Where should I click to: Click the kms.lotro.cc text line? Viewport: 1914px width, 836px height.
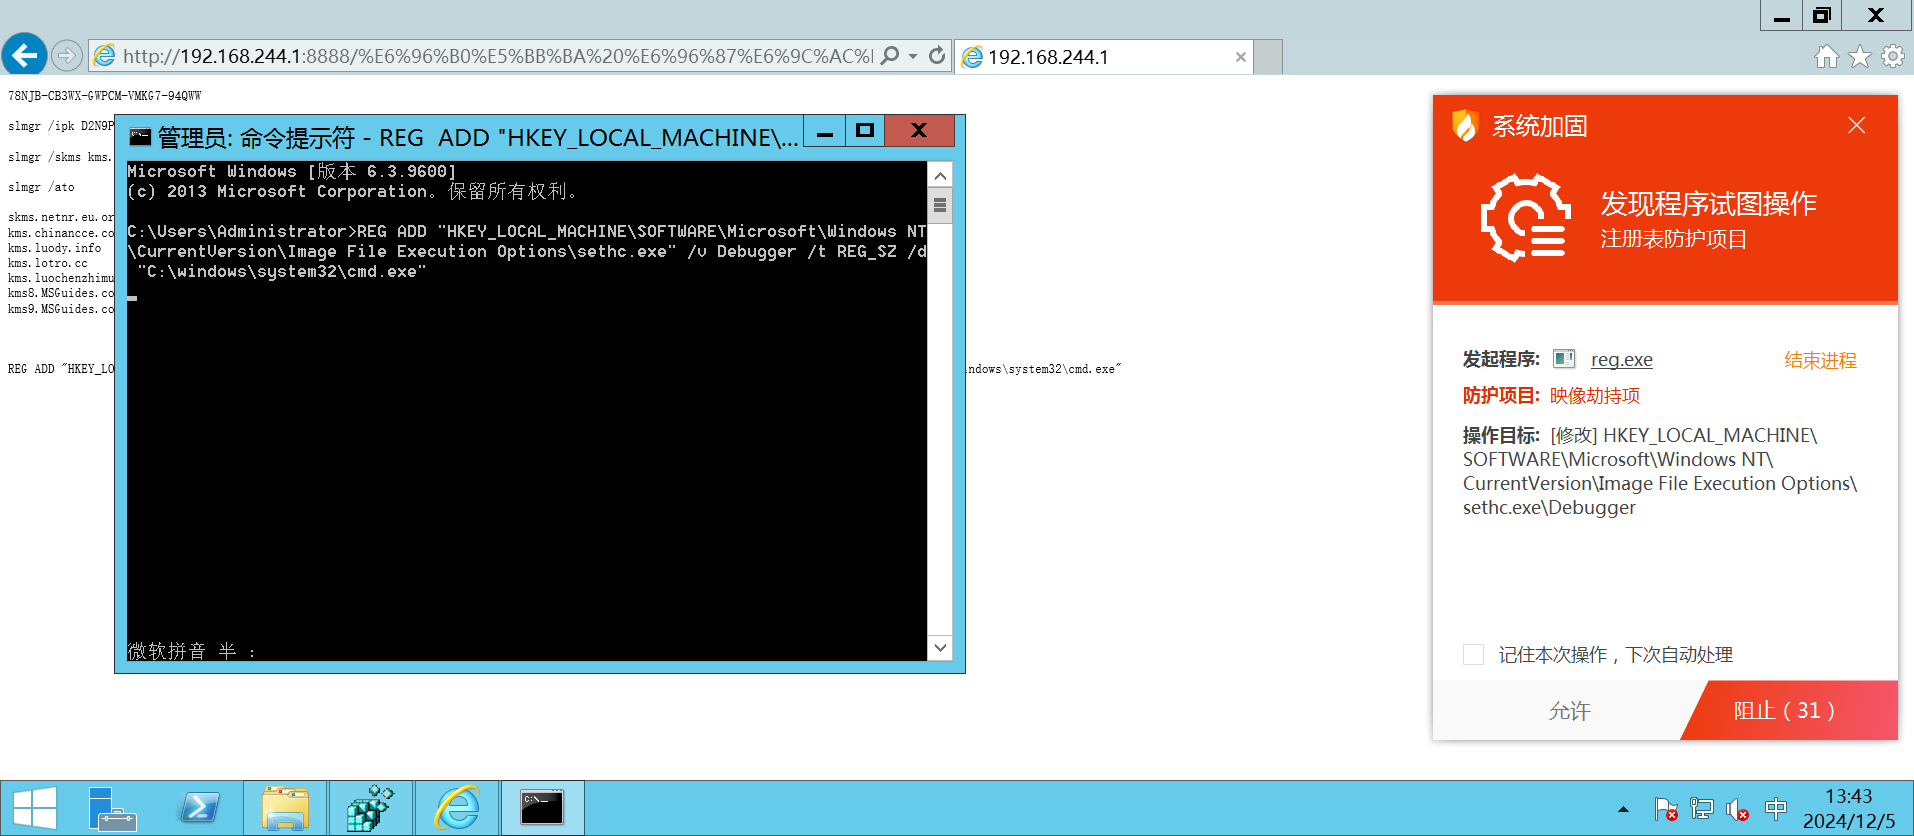point(48,263)
